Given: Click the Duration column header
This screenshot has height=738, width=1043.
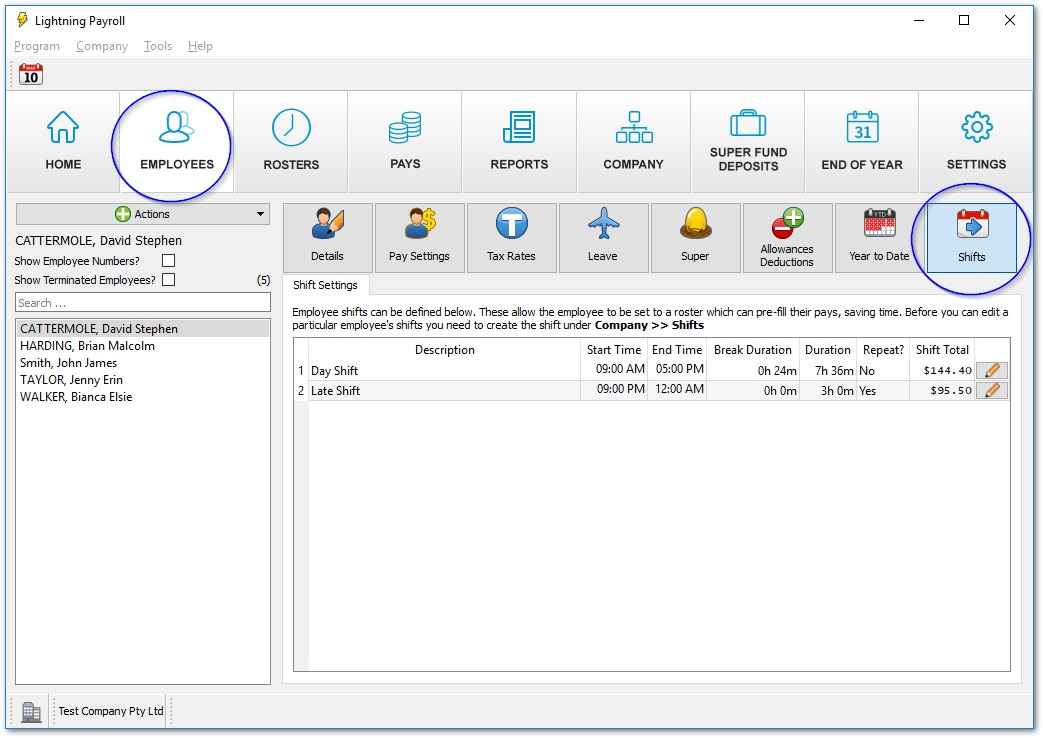Looking at the screenshot, I should (827, 350).
